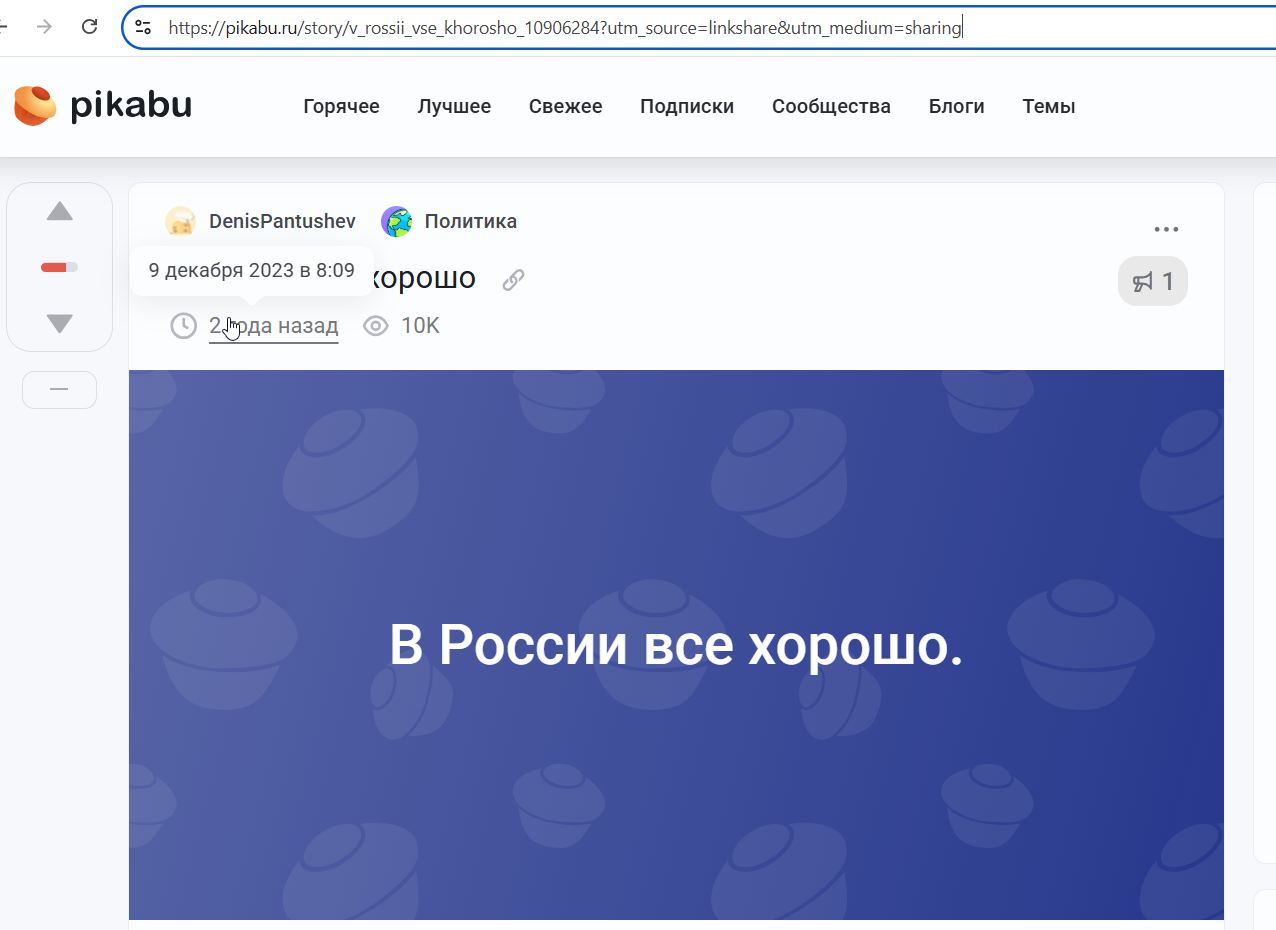
Task: Reload the page using the refresh icon
Action: coord(89,27)
